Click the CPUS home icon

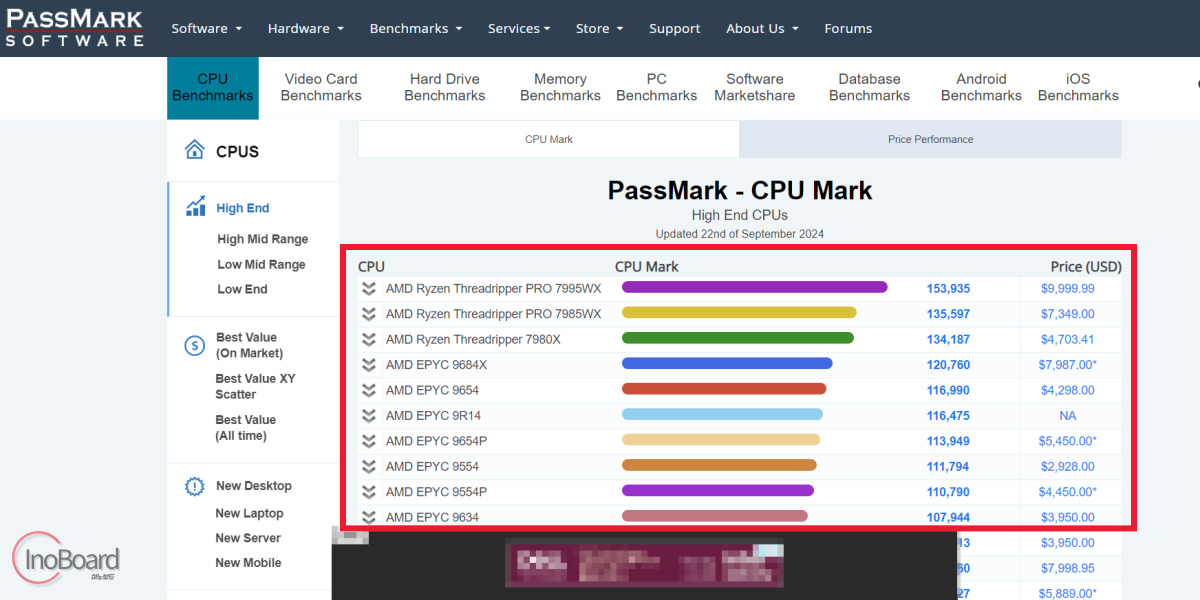(x=194, y=151)
